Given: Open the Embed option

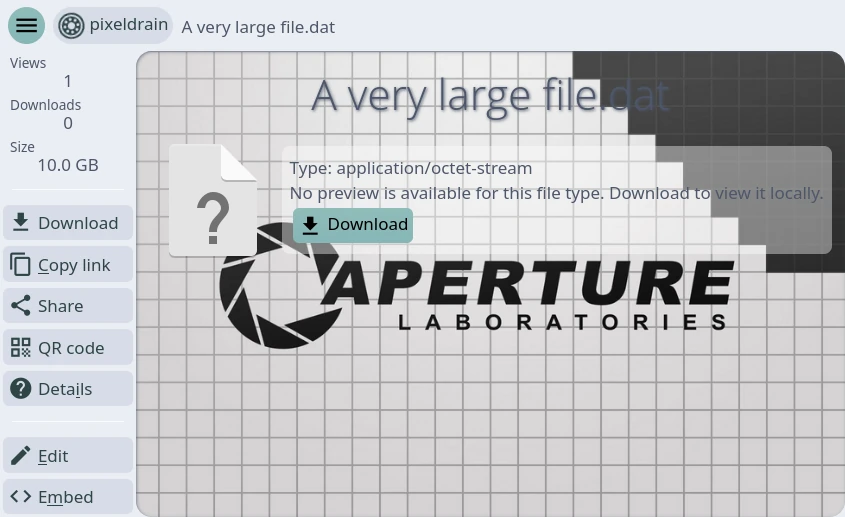Looking at the screenshot, I should [66, 497].
